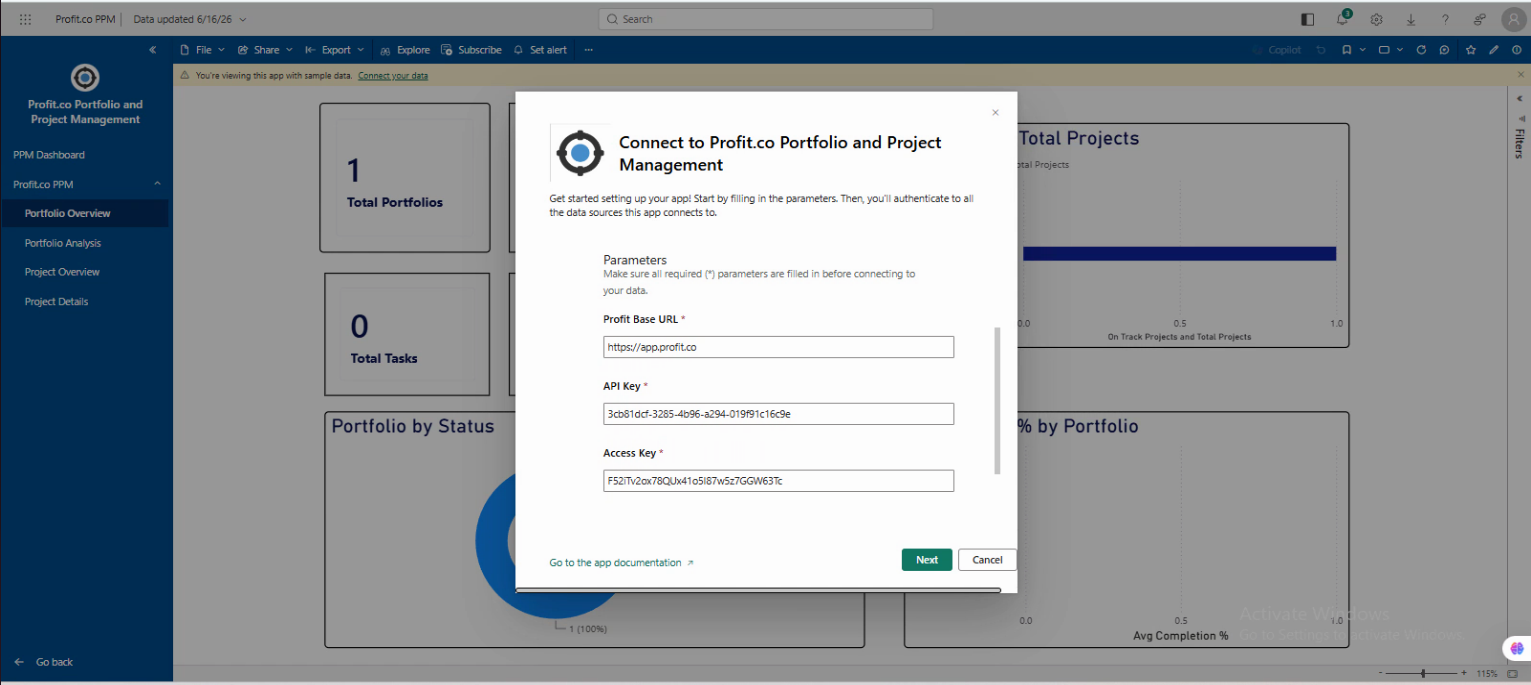Image resolution: width=1531 pixels, height=685 pixels.
Task: Open the info circle icon
Action: pos(1517,50)
